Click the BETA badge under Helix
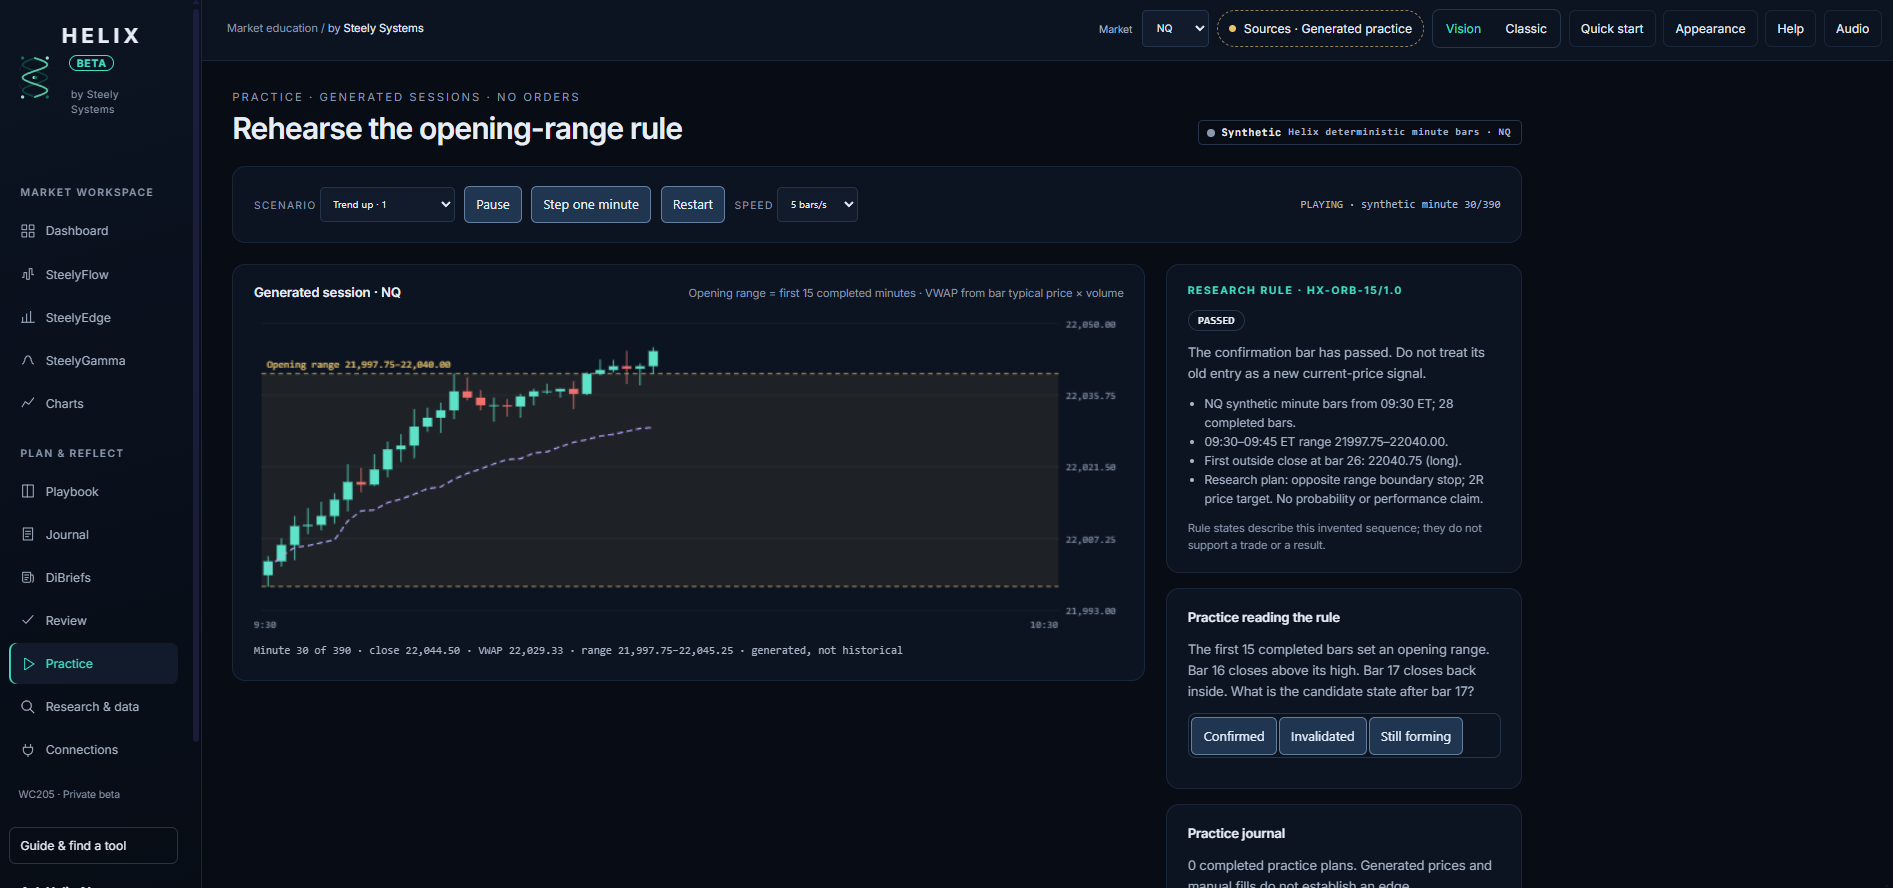Screen dimensions: 1893x888 91,63
